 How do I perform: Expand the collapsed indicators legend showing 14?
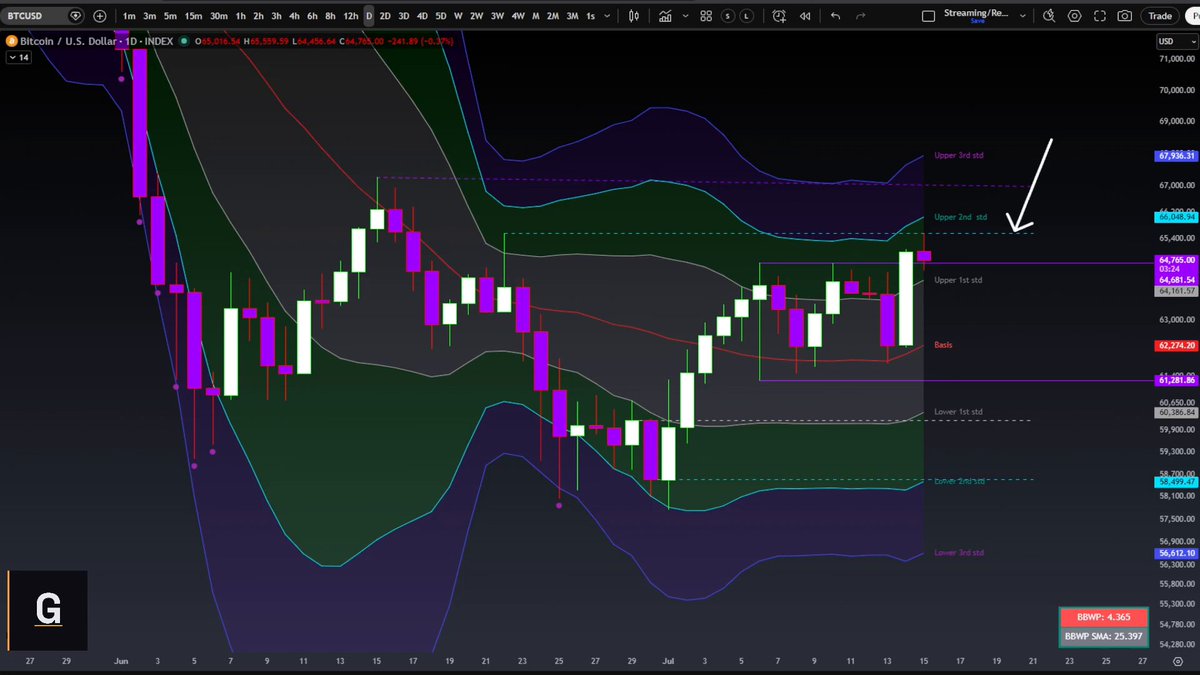pyautogui.click(x=19, y=58)
